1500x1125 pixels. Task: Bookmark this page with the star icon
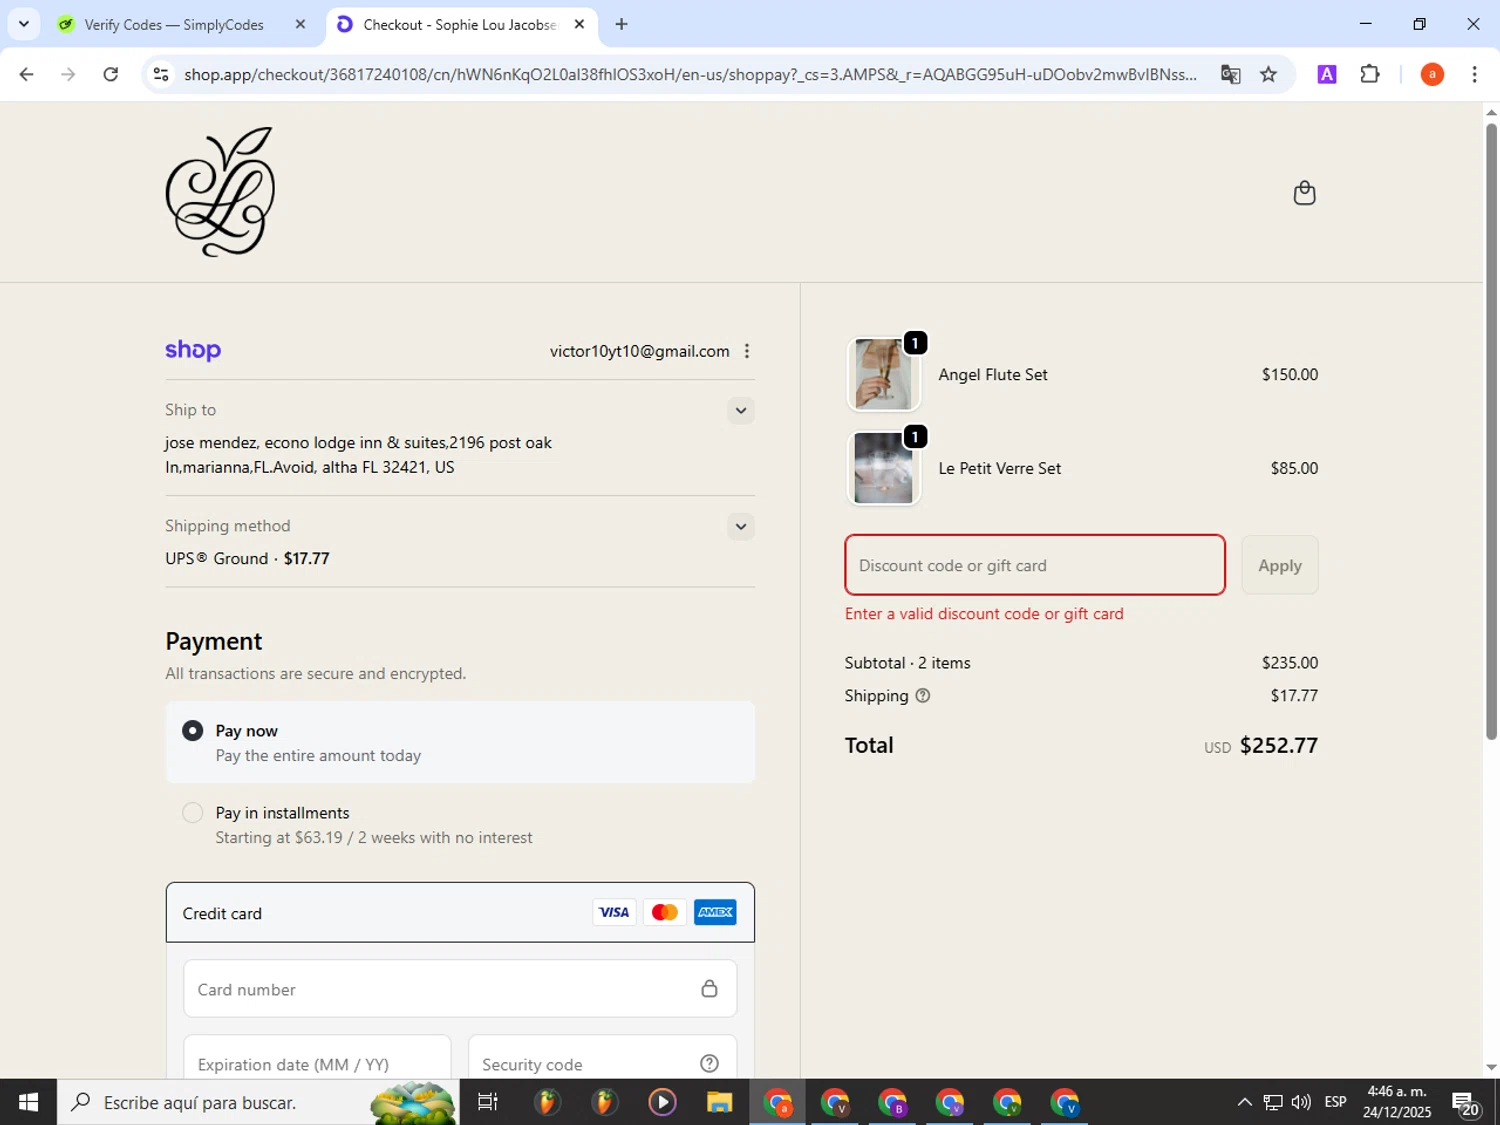pyautogui.click(x=1268, y=74)
